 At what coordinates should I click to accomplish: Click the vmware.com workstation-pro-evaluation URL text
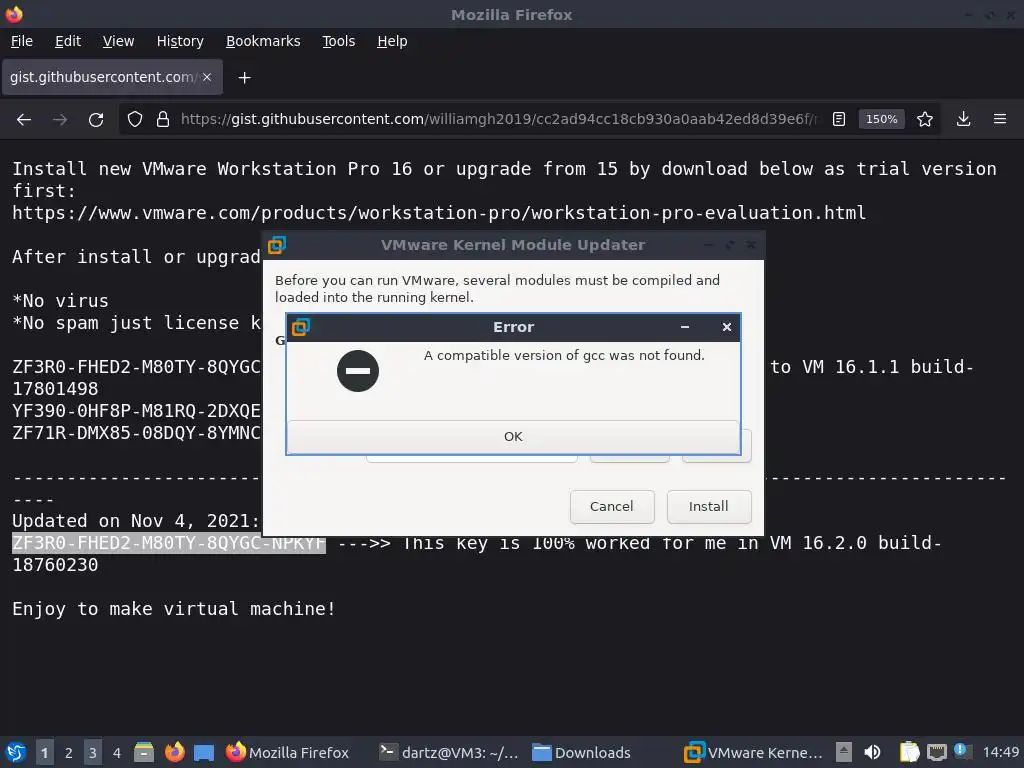click(439, 213)
